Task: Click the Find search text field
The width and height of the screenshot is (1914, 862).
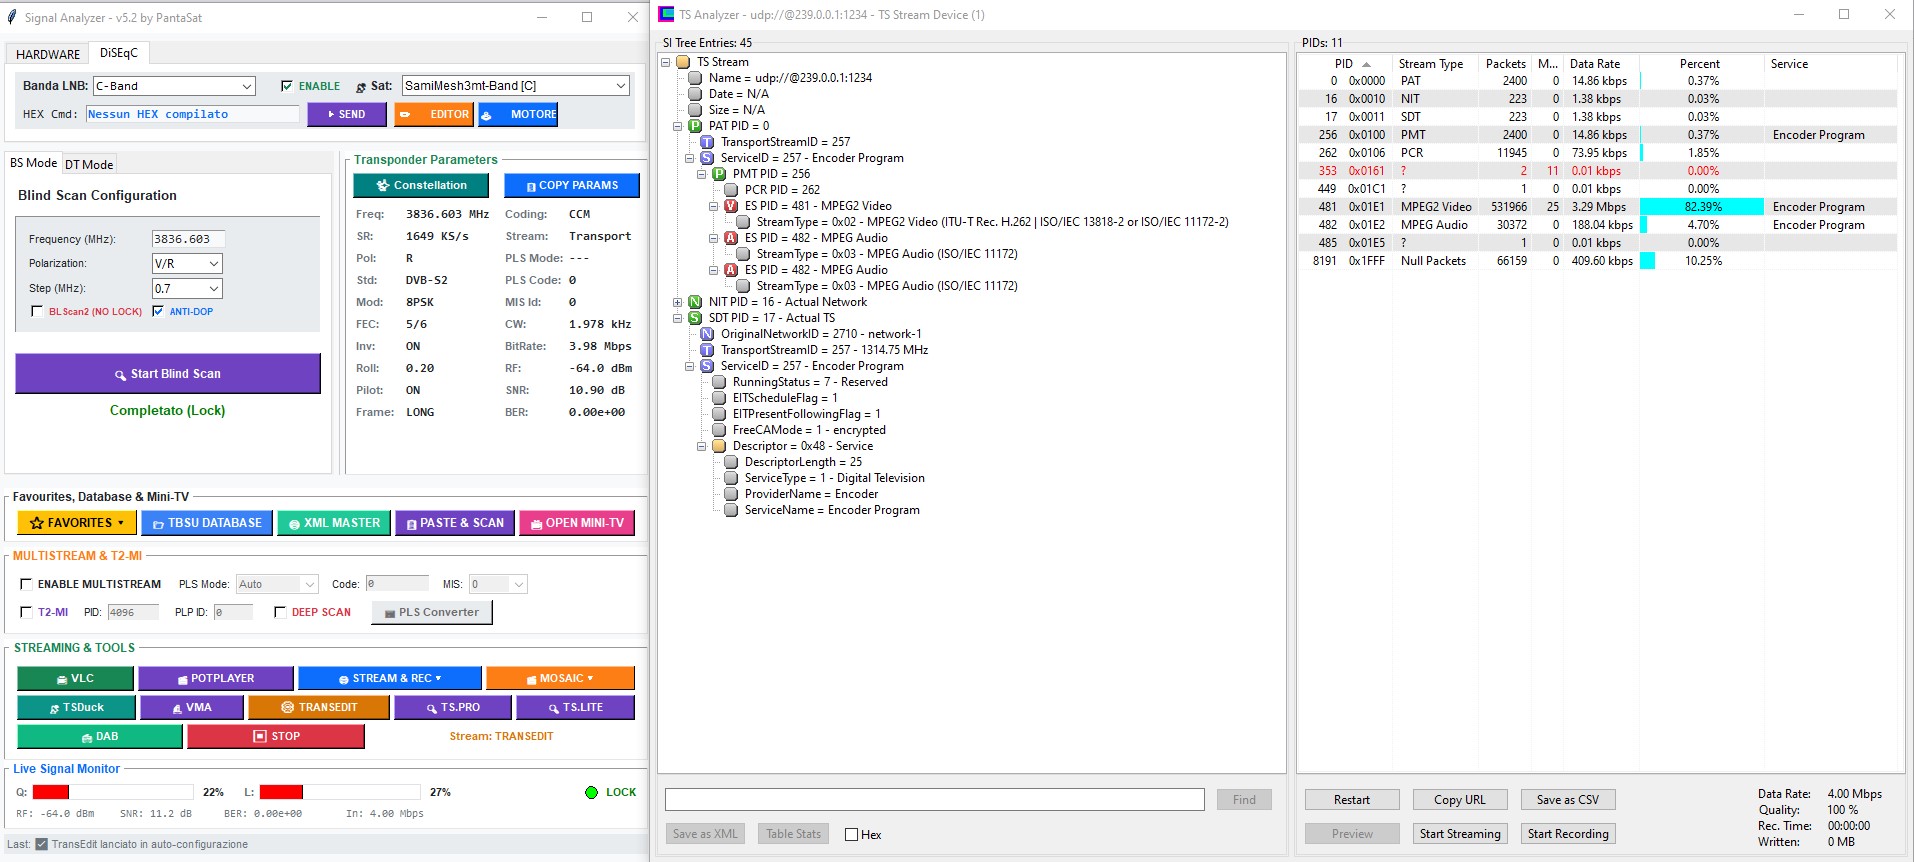Action: click(934, 799)
